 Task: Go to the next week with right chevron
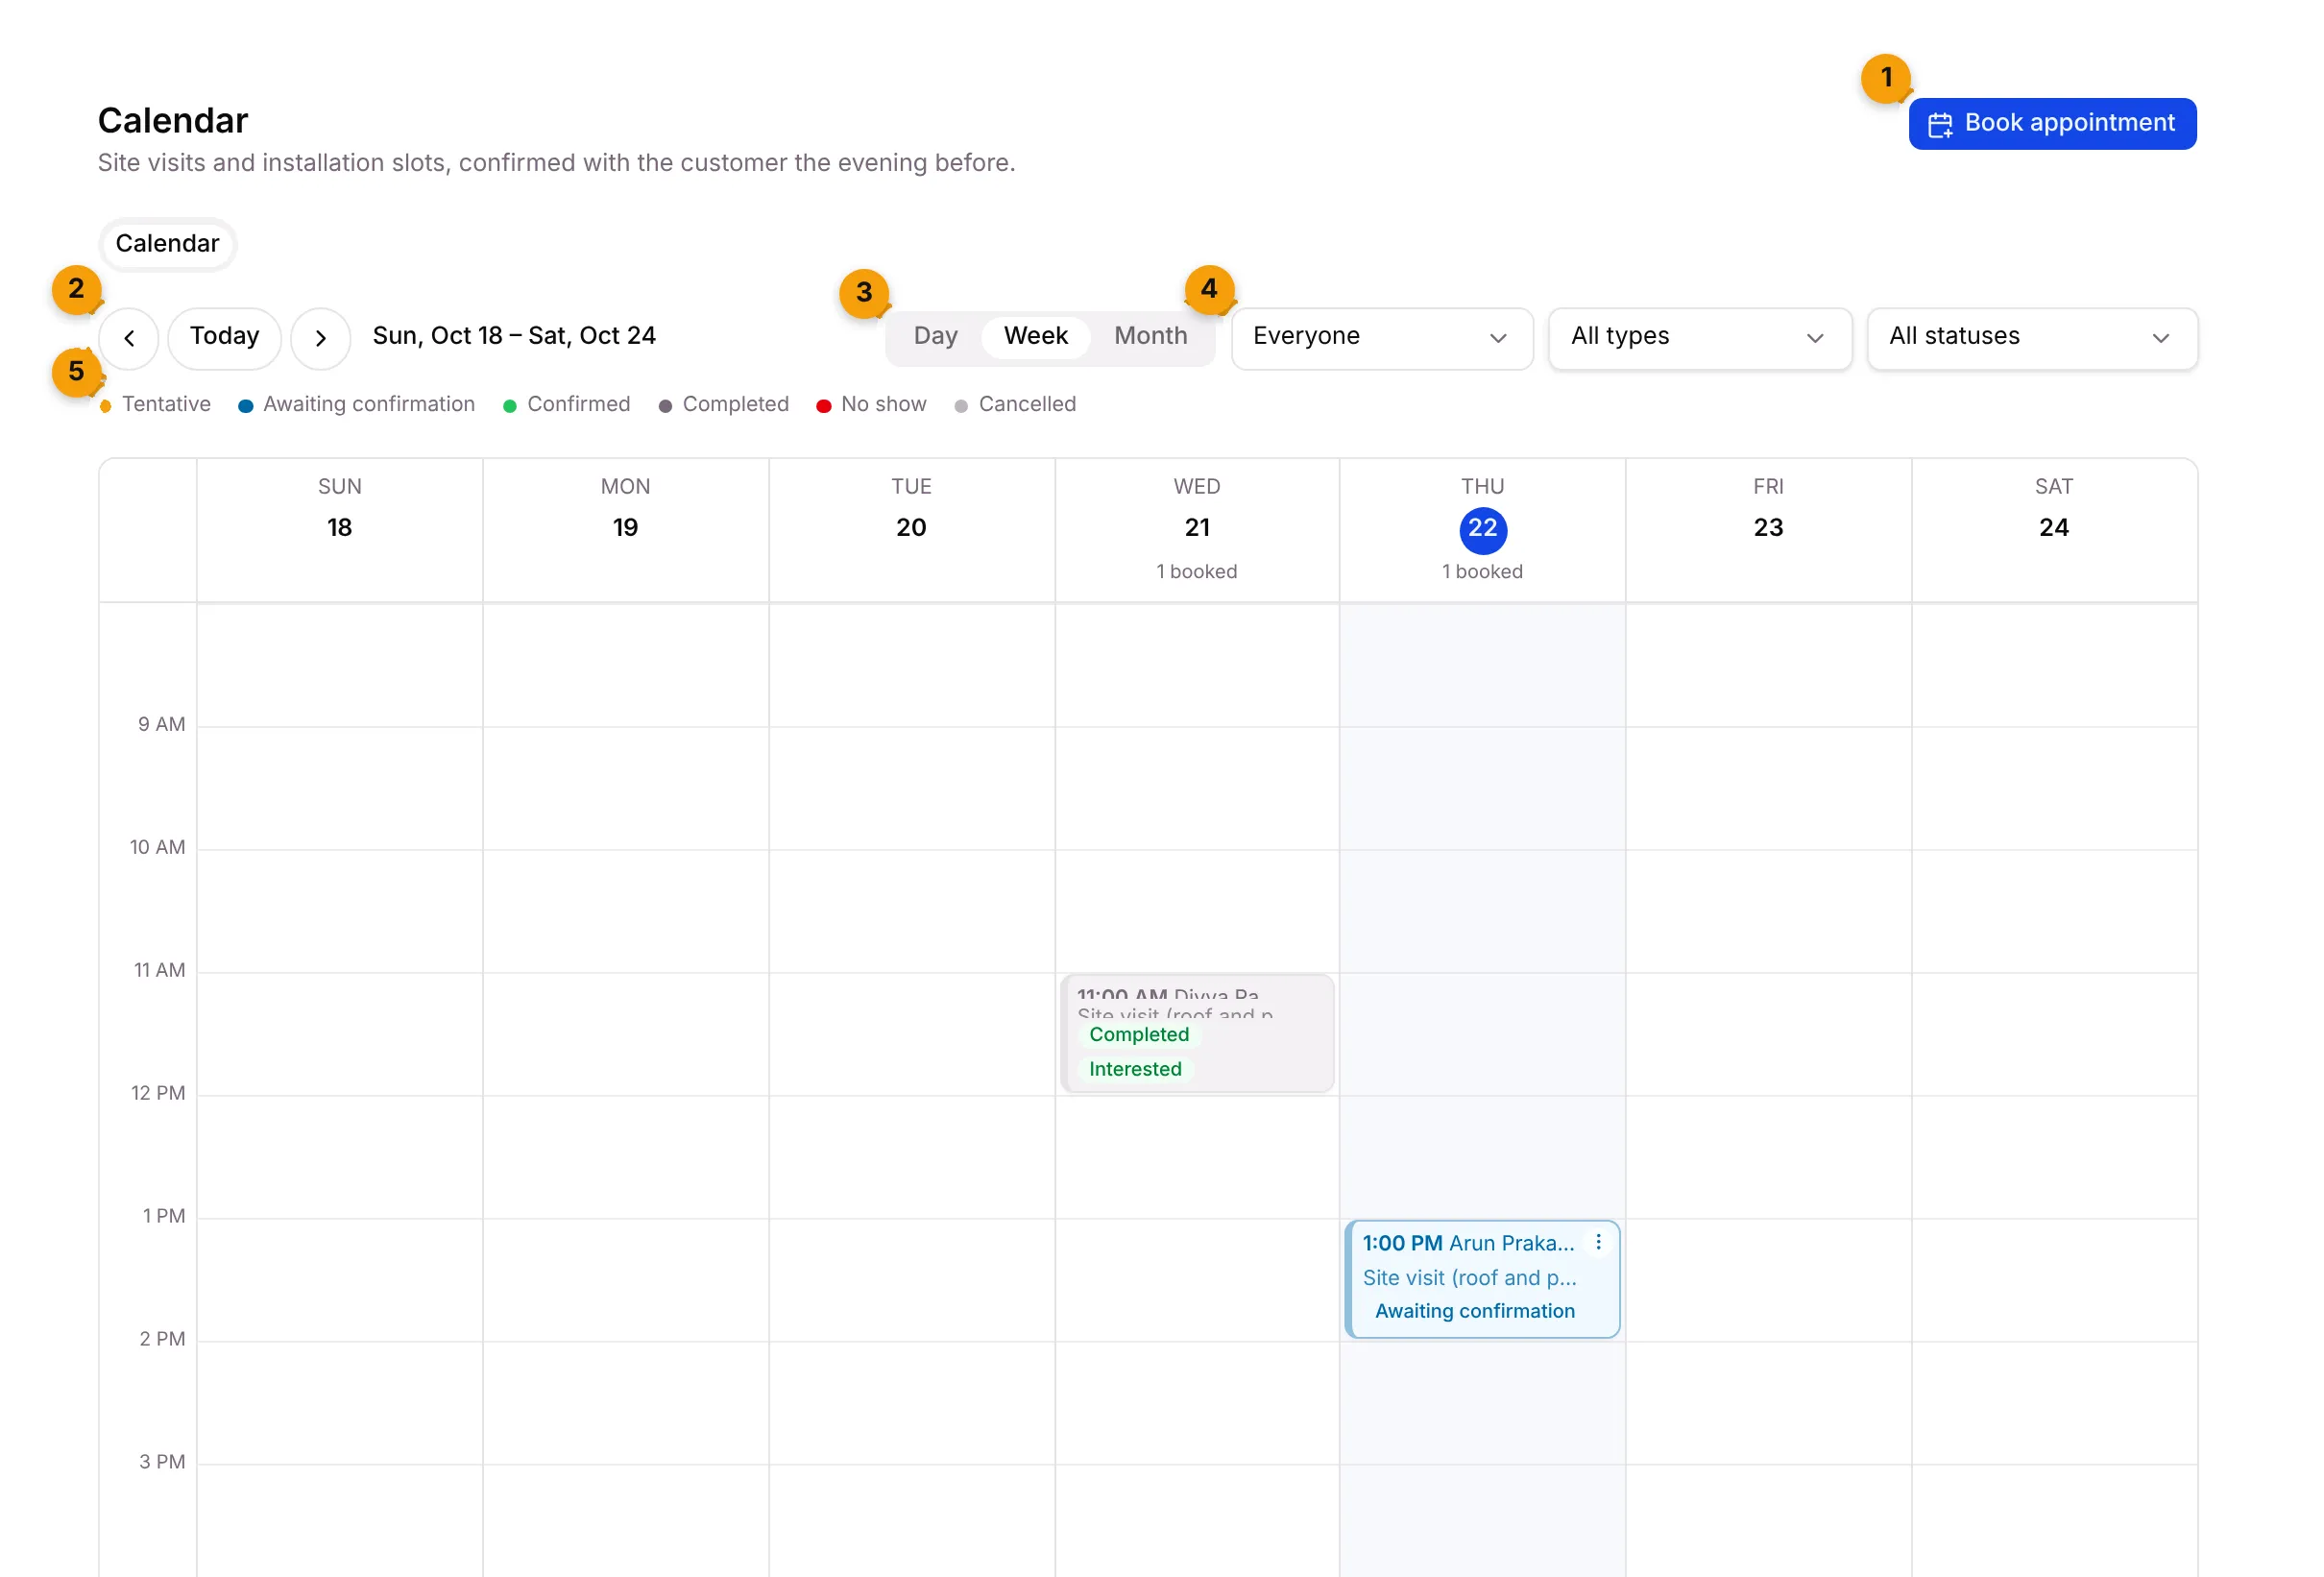tap(320, 338)
